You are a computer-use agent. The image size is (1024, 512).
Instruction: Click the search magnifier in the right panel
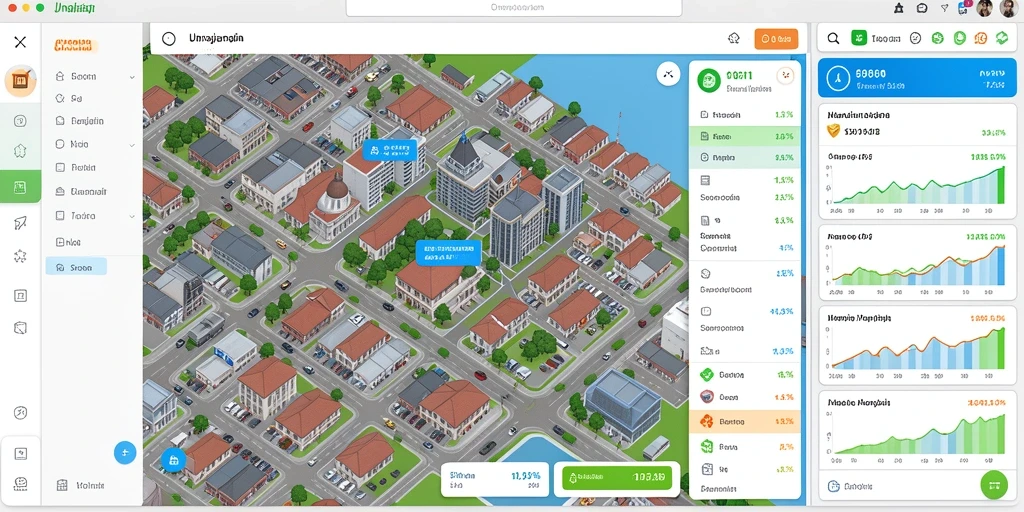tap(833, 39)
